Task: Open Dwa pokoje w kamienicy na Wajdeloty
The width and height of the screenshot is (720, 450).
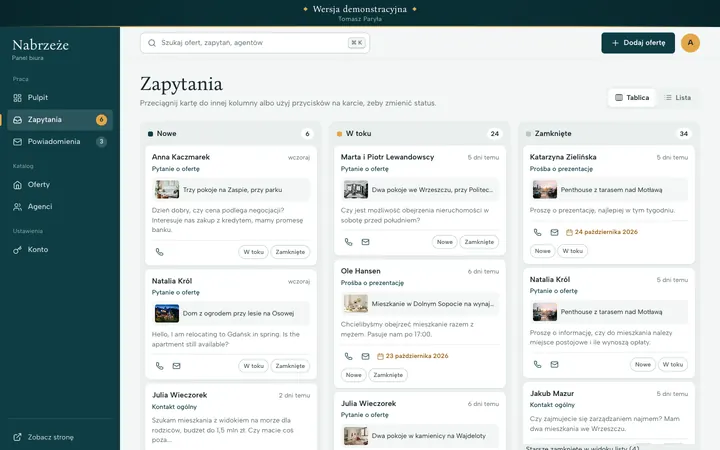Action: pos(420,436)
